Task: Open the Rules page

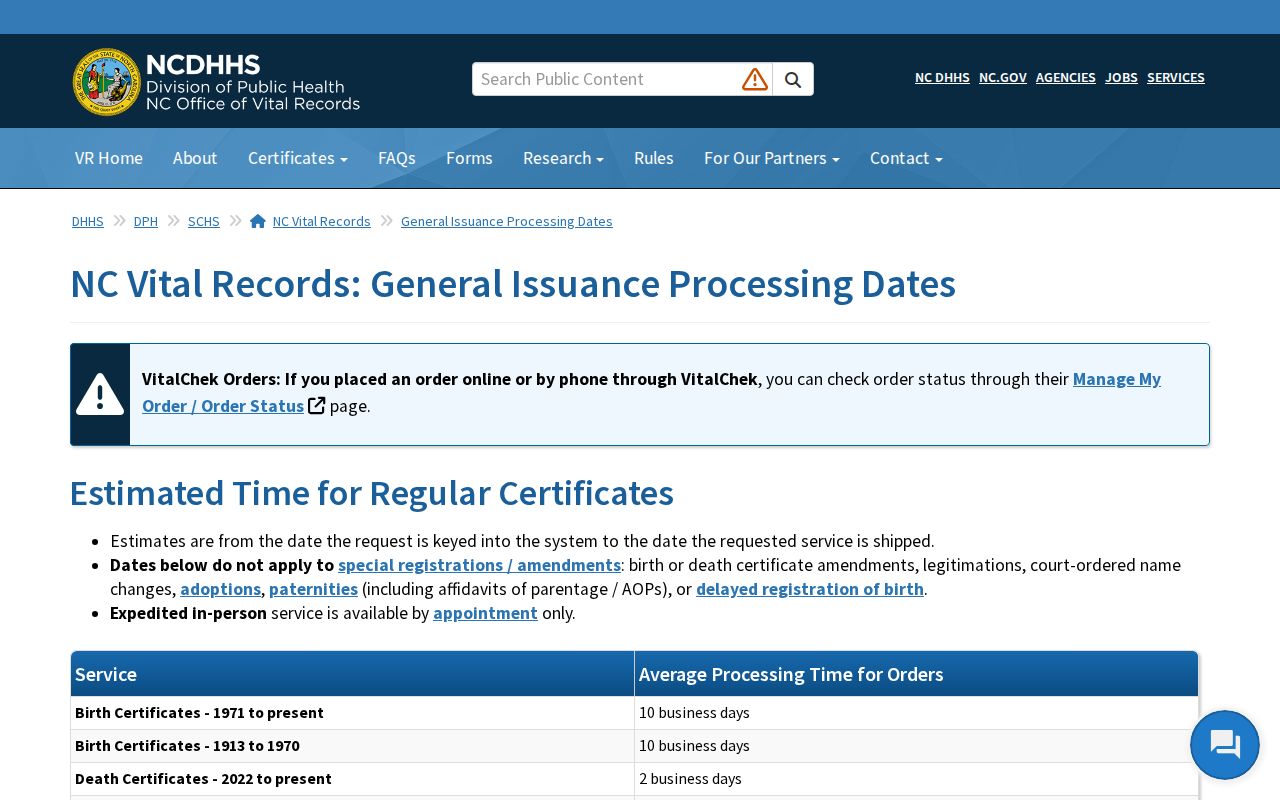Action: click(x=654, y=158)
